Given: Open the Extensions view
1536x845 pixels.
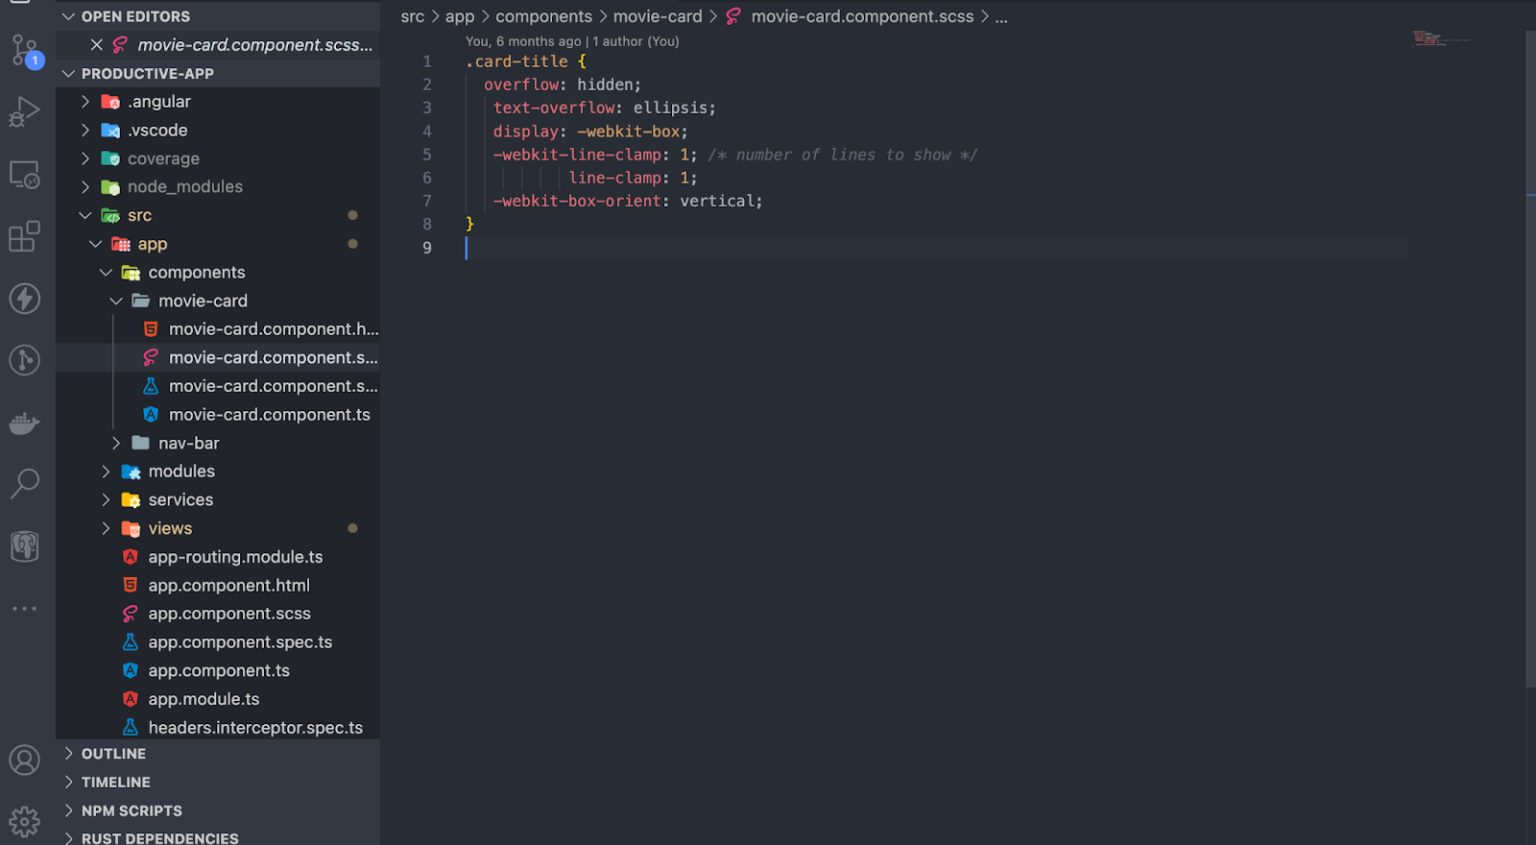Looking at the screenshot, I should click(25, 237).
